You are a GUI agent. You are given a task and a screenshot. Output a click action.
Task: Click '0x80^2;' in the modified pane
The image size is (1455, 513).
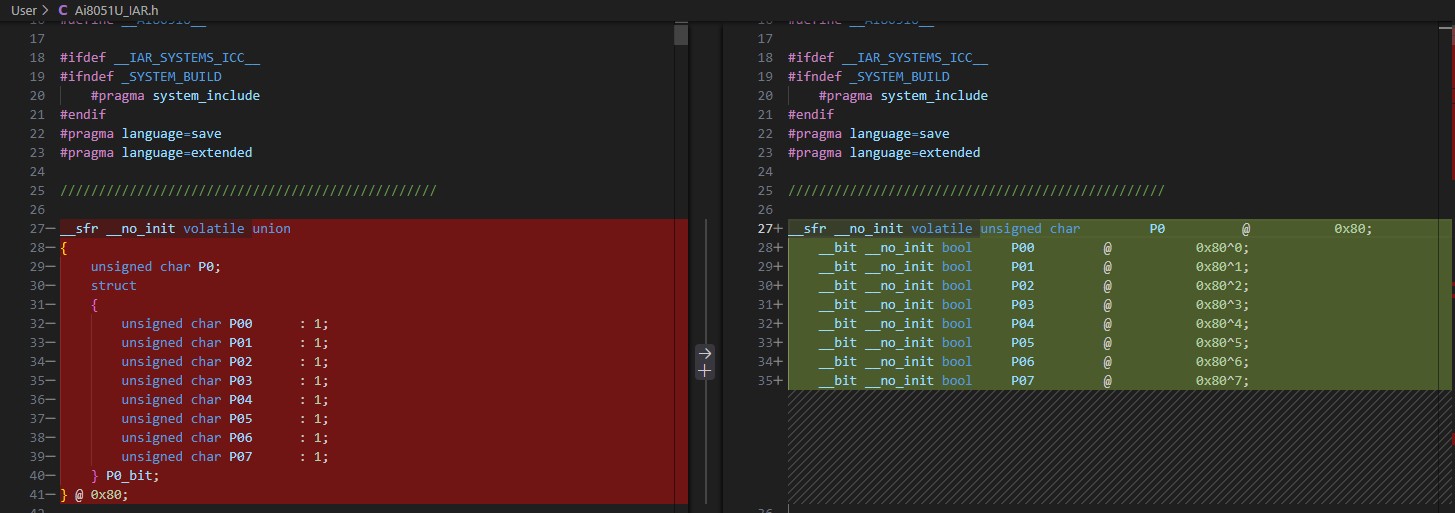click(x=1222, y=286)
